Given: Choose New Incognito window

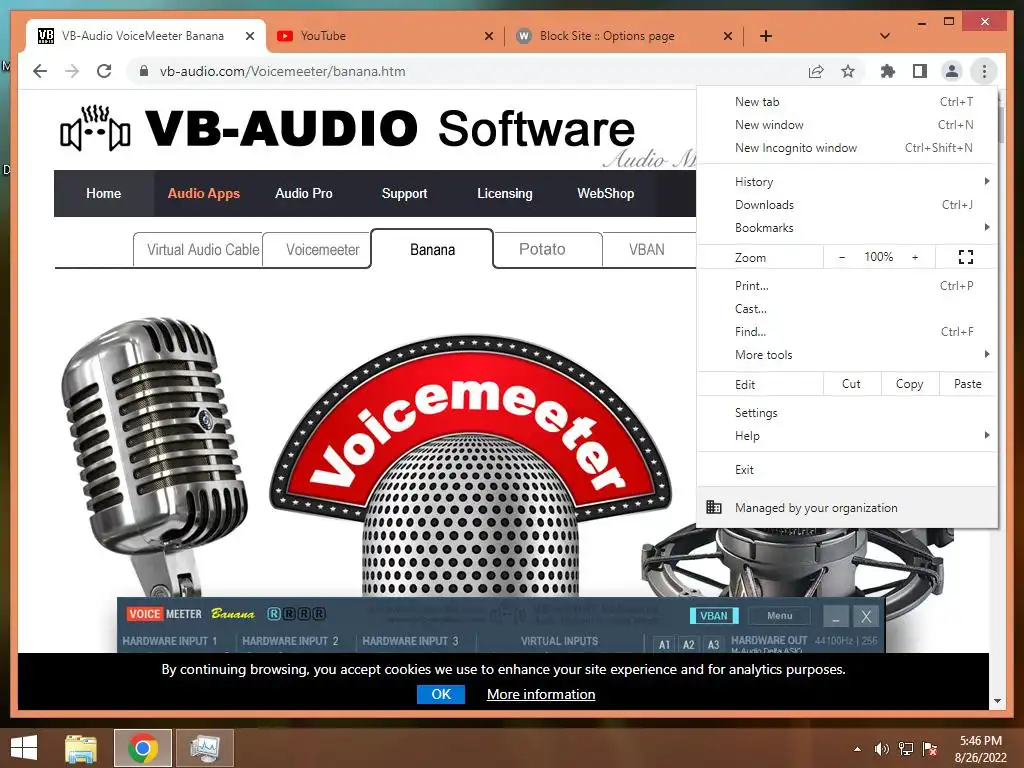Looking at the screenshot, I should click(x=847, y=148).
